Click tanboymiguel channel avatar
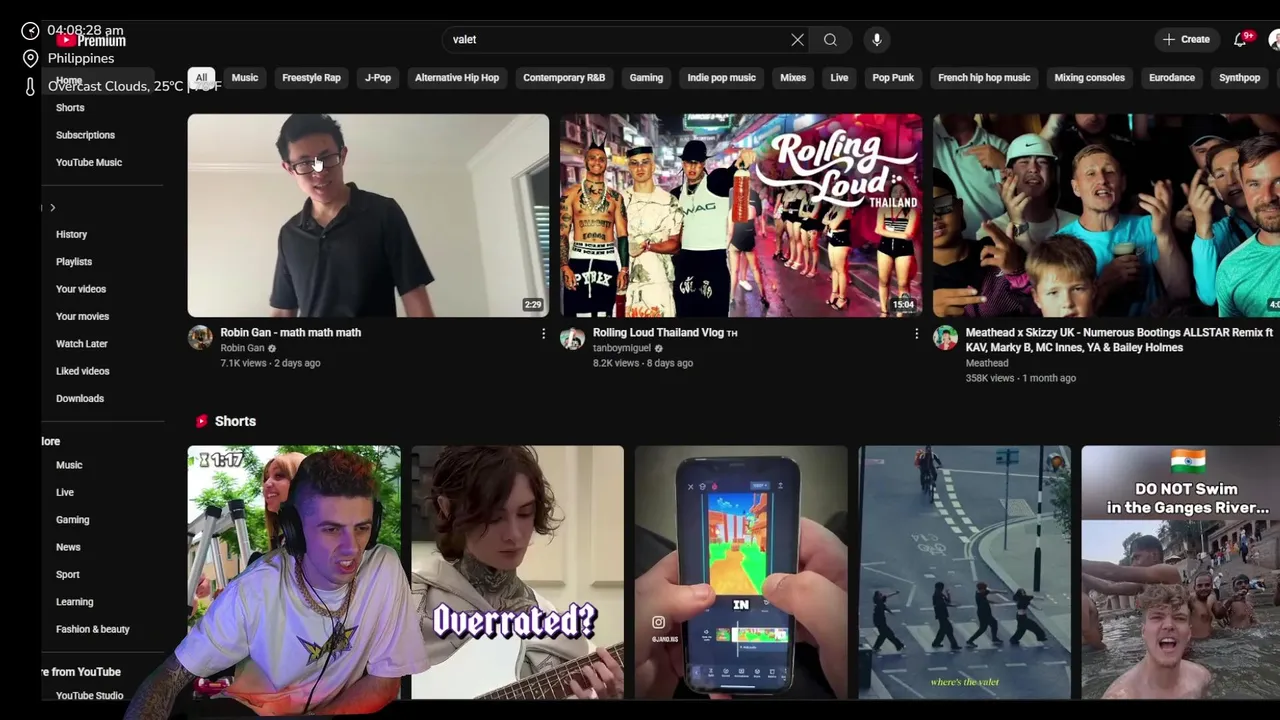1280x720 pixels. [x=572, y=338]
